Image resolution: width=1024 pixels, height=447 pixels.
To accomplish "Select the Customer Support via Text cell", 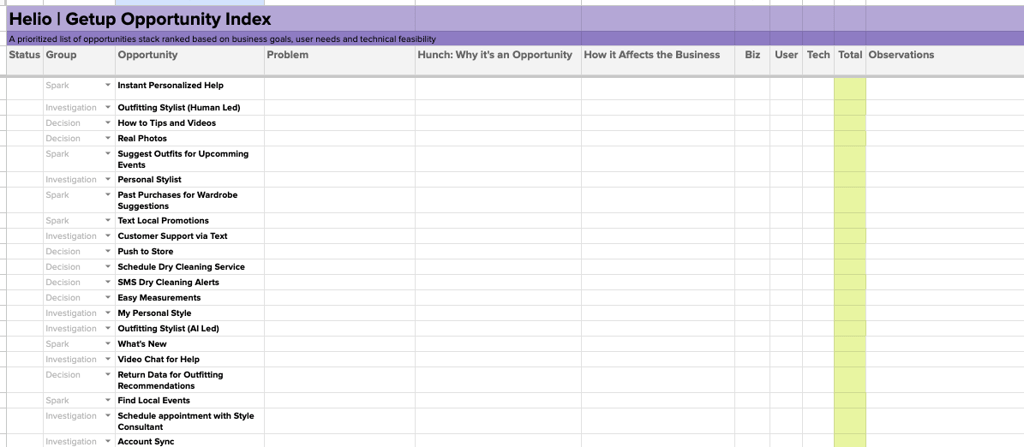I will 190,236.
